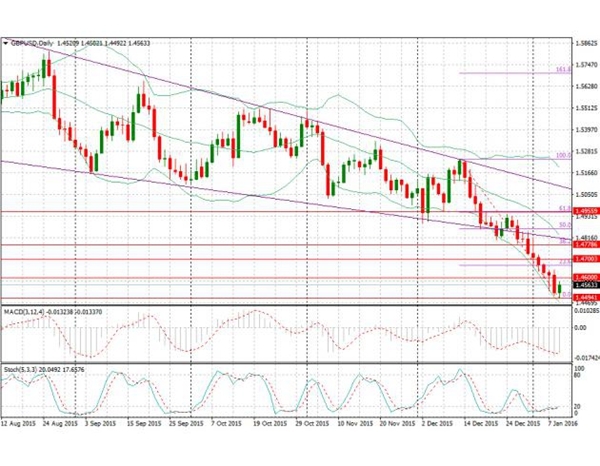
Task: Click the 1.53970 price on the scale
Action: [x=584, y=130]
